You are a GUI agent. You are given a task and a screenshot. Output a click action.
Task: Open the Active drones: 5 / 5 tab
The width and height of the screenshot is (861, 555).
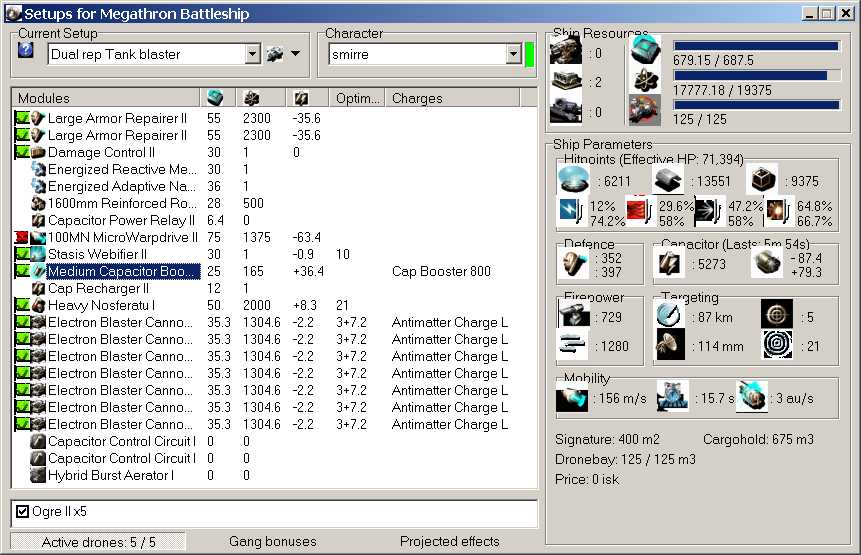(x=98, y=542)
